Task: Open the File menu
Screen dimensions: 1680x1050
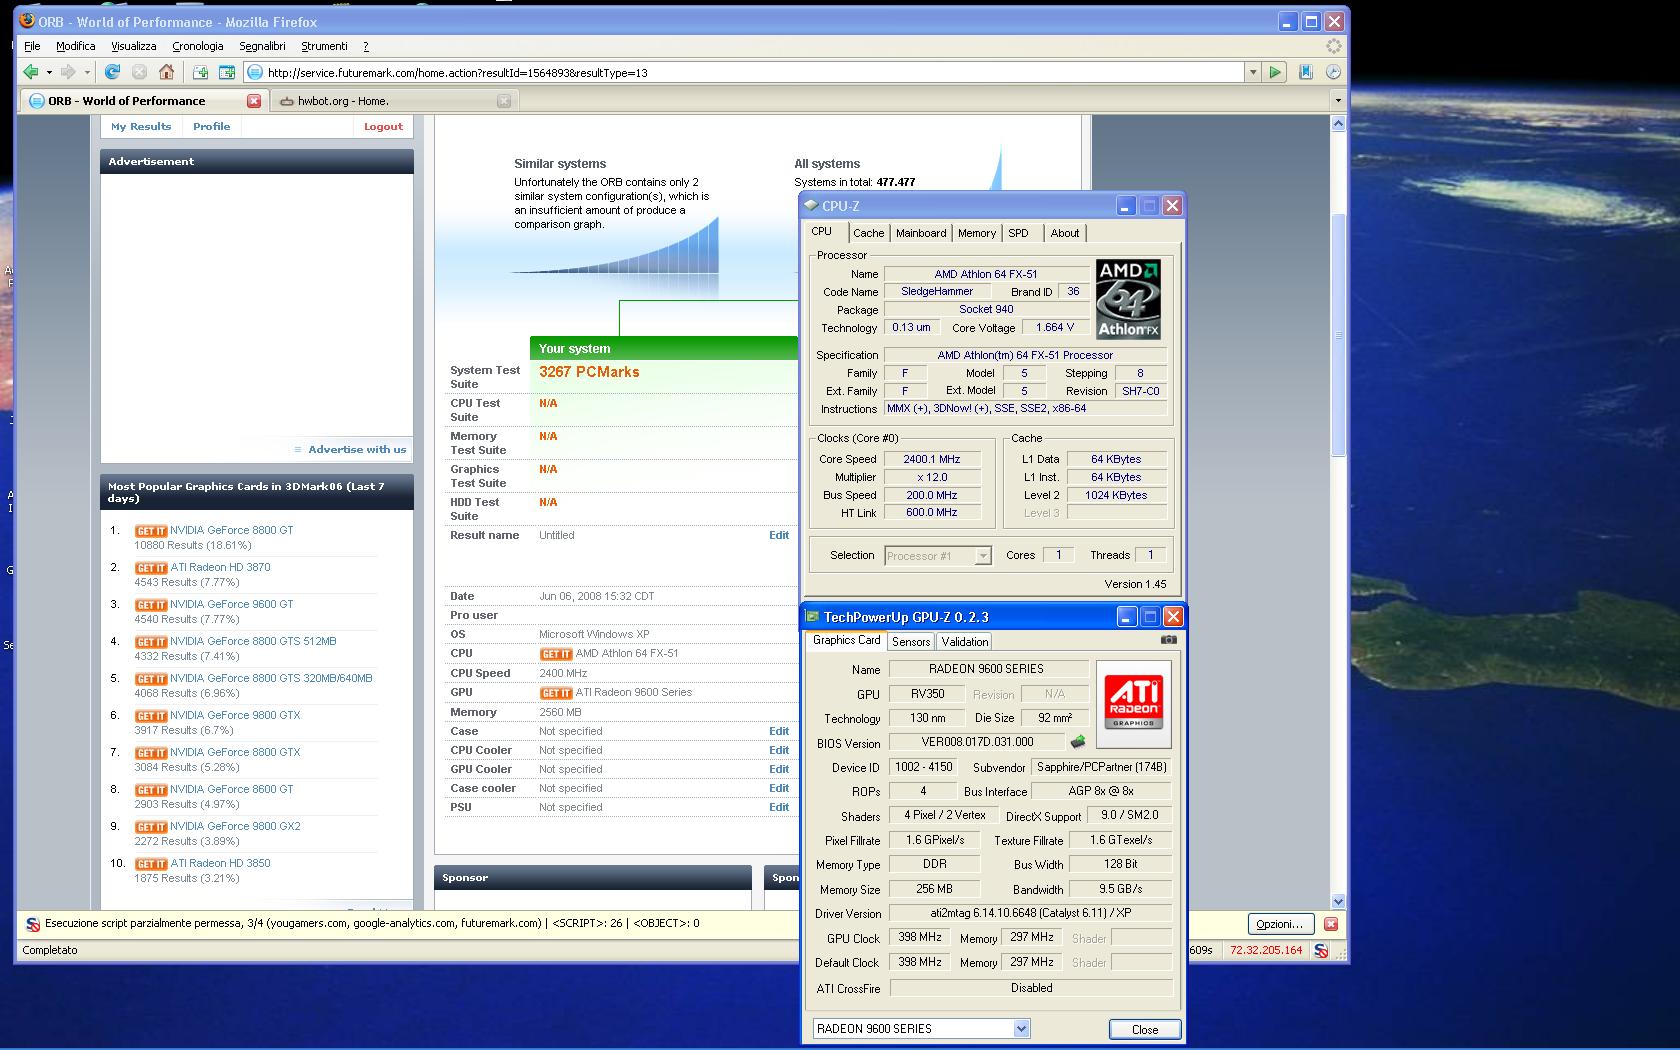Action: click(32, 46)
